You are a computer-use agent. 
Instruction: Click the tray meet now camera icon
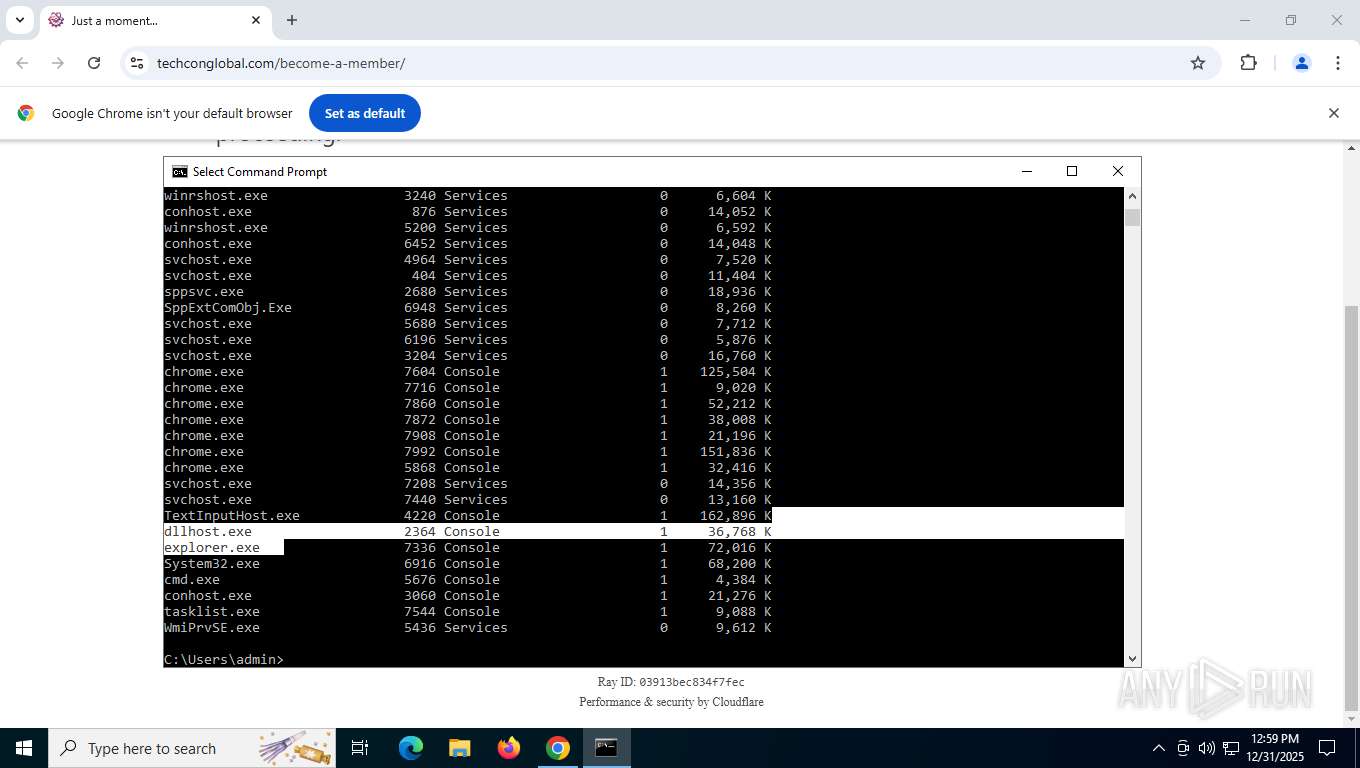[1183, 748]
